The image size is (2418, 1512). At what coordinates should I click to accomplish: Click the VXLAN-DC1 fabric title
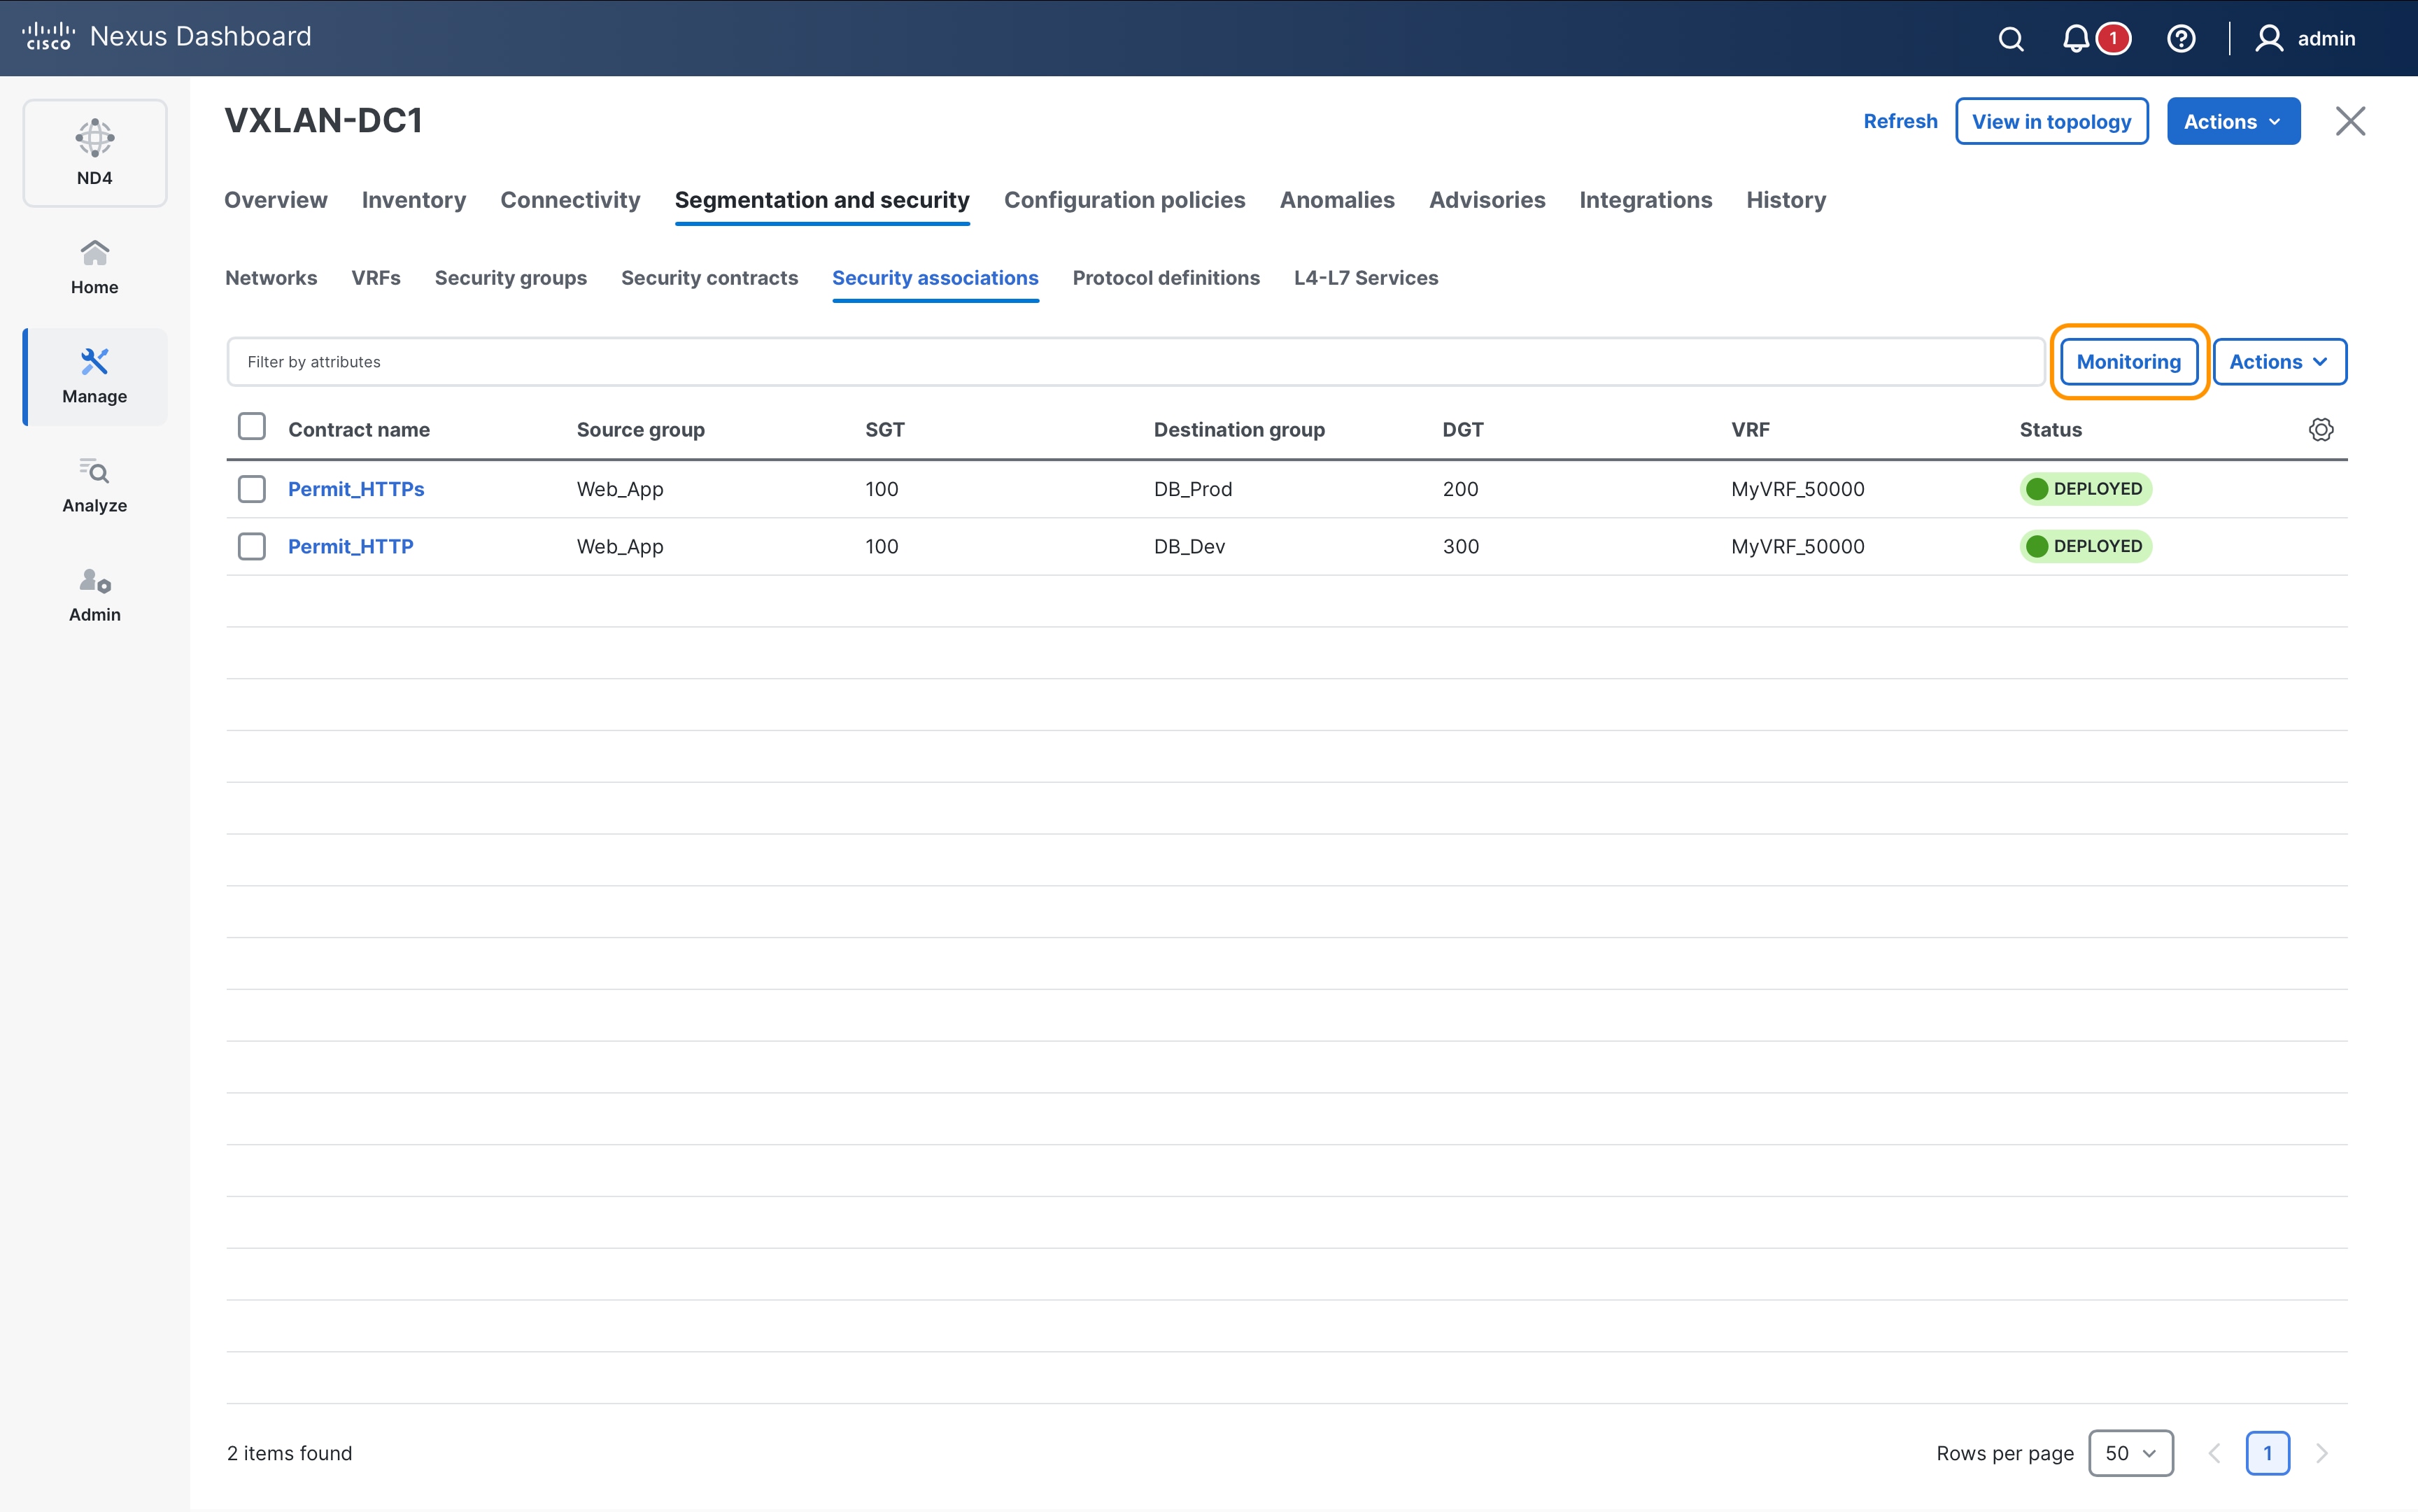(x=323, y=121)
